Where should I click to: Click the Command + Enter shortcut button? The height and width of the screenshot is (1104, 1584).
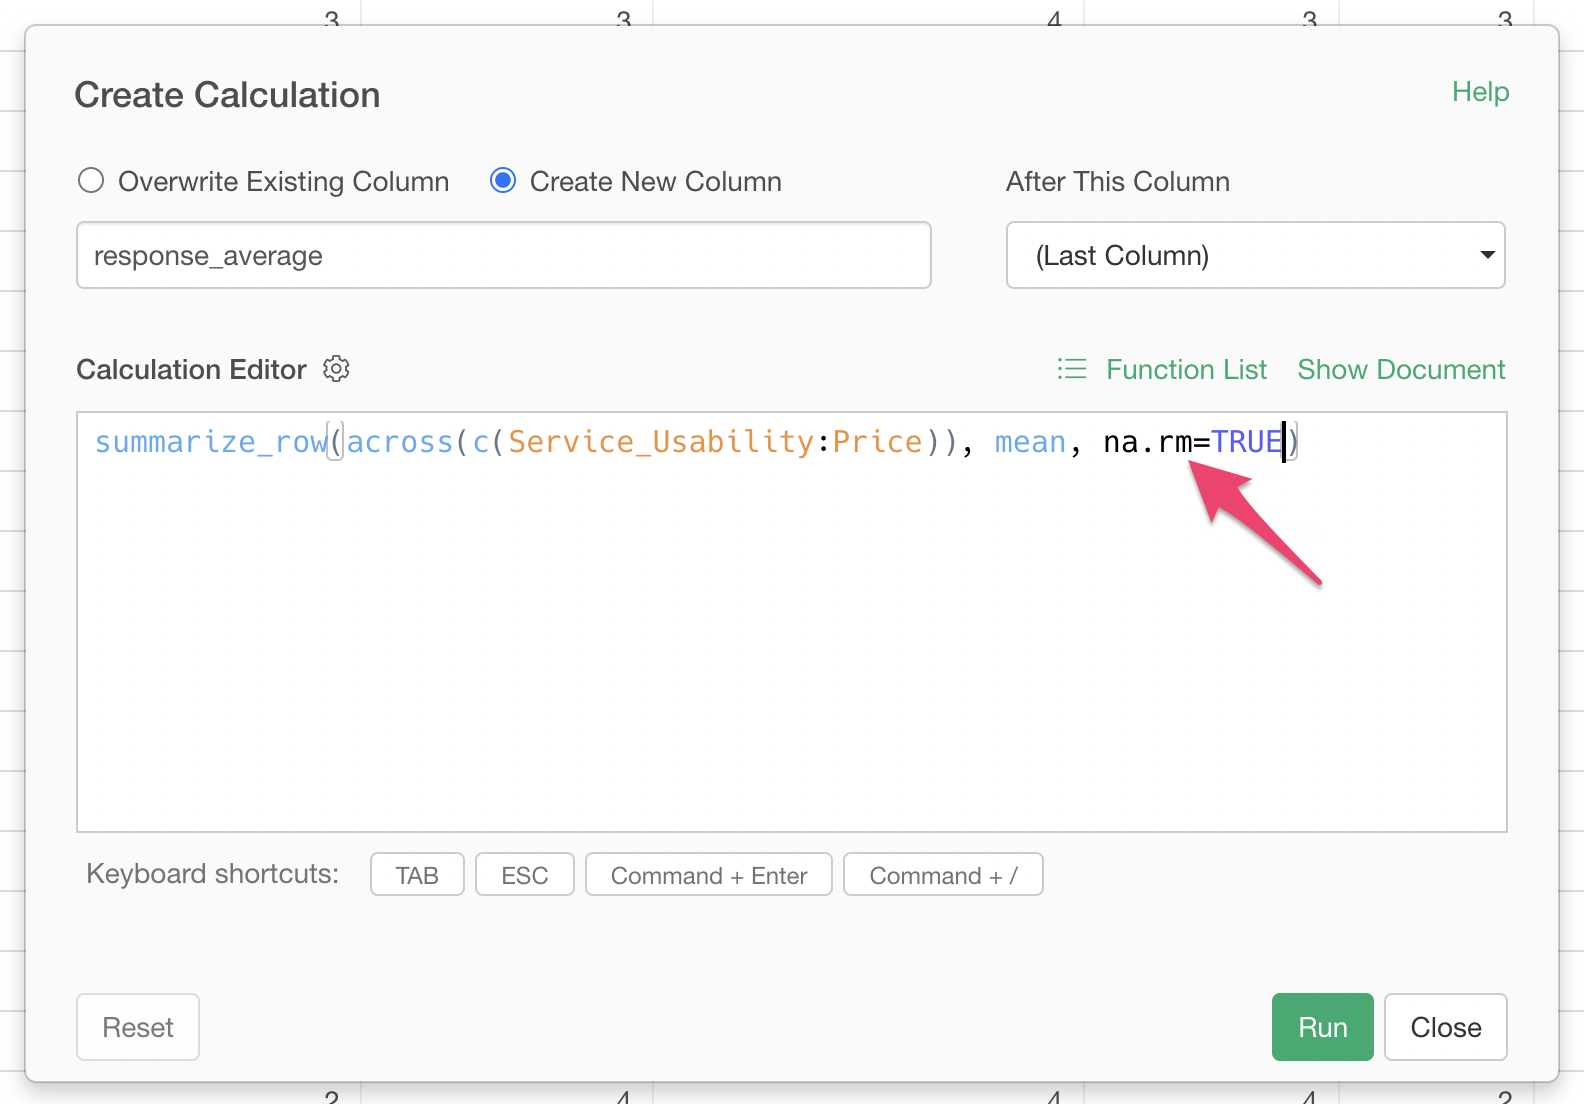[x=708, y=875]
